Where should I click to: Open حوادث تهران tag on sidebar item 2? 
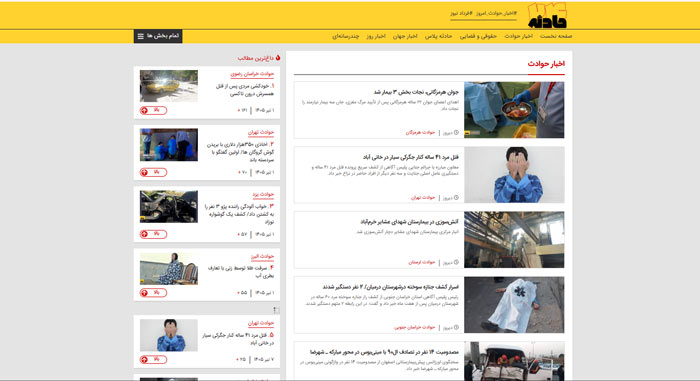pos(261,133)
